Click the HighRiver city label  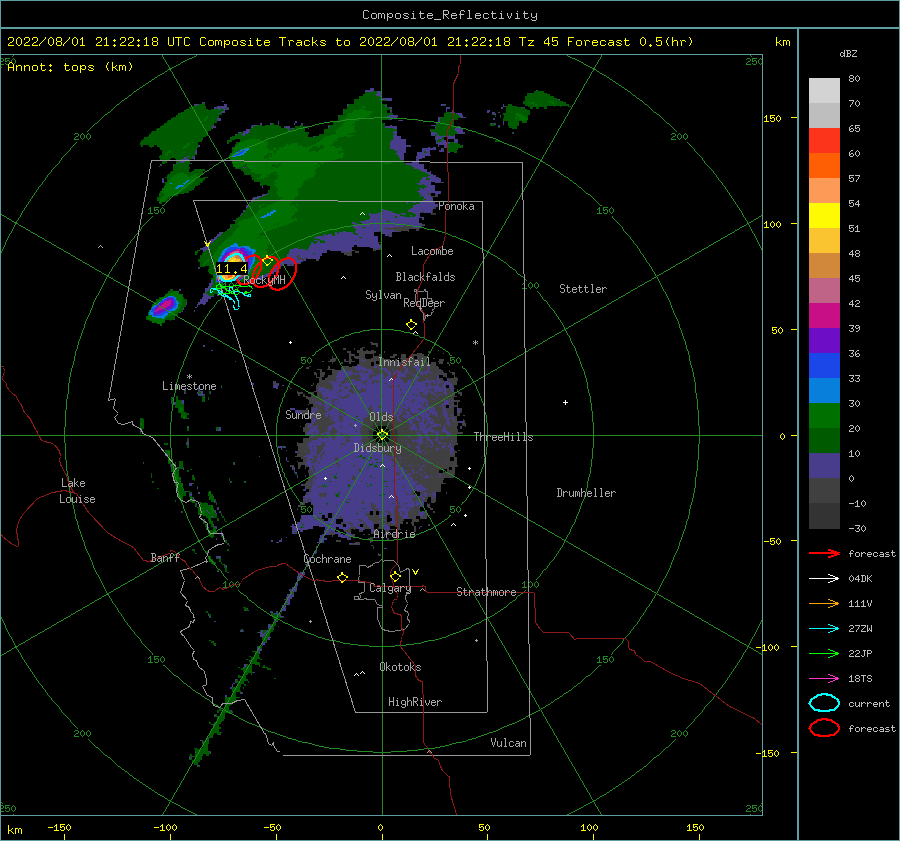[x=415, y=702]
